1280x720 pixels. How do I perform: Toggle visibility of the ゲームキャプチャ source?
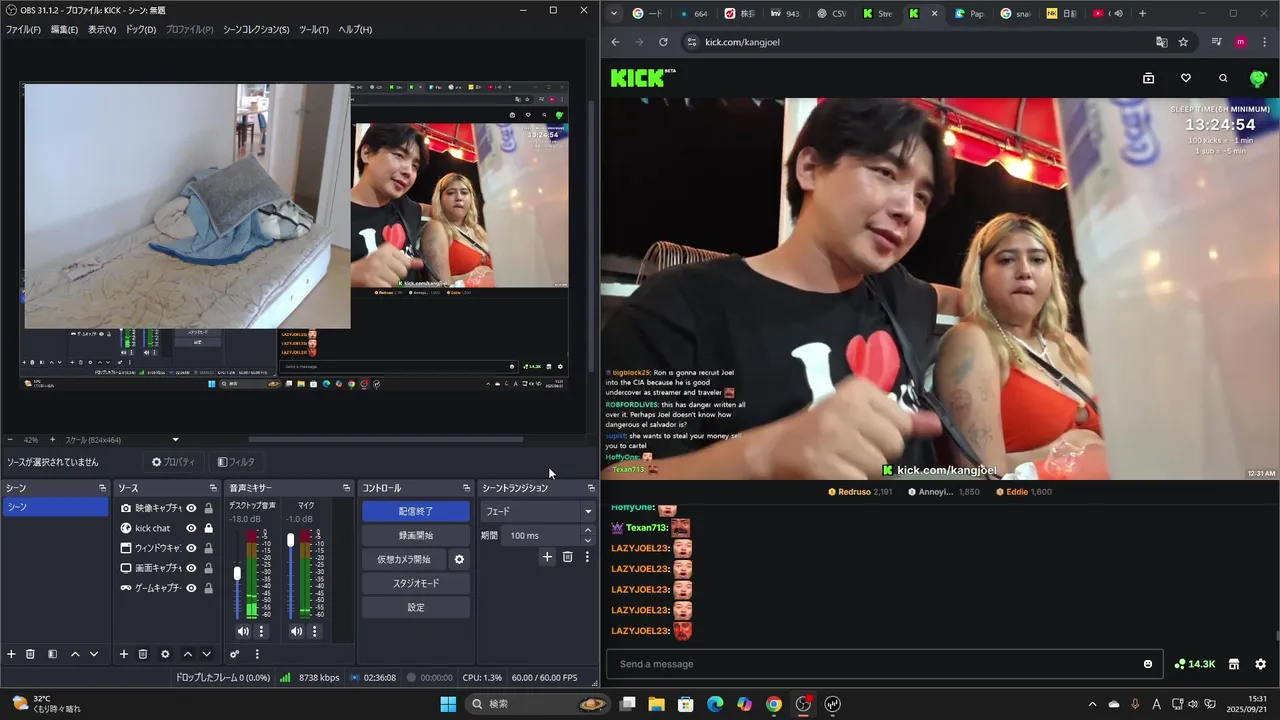pyautogui.click(x=191, y=588)
